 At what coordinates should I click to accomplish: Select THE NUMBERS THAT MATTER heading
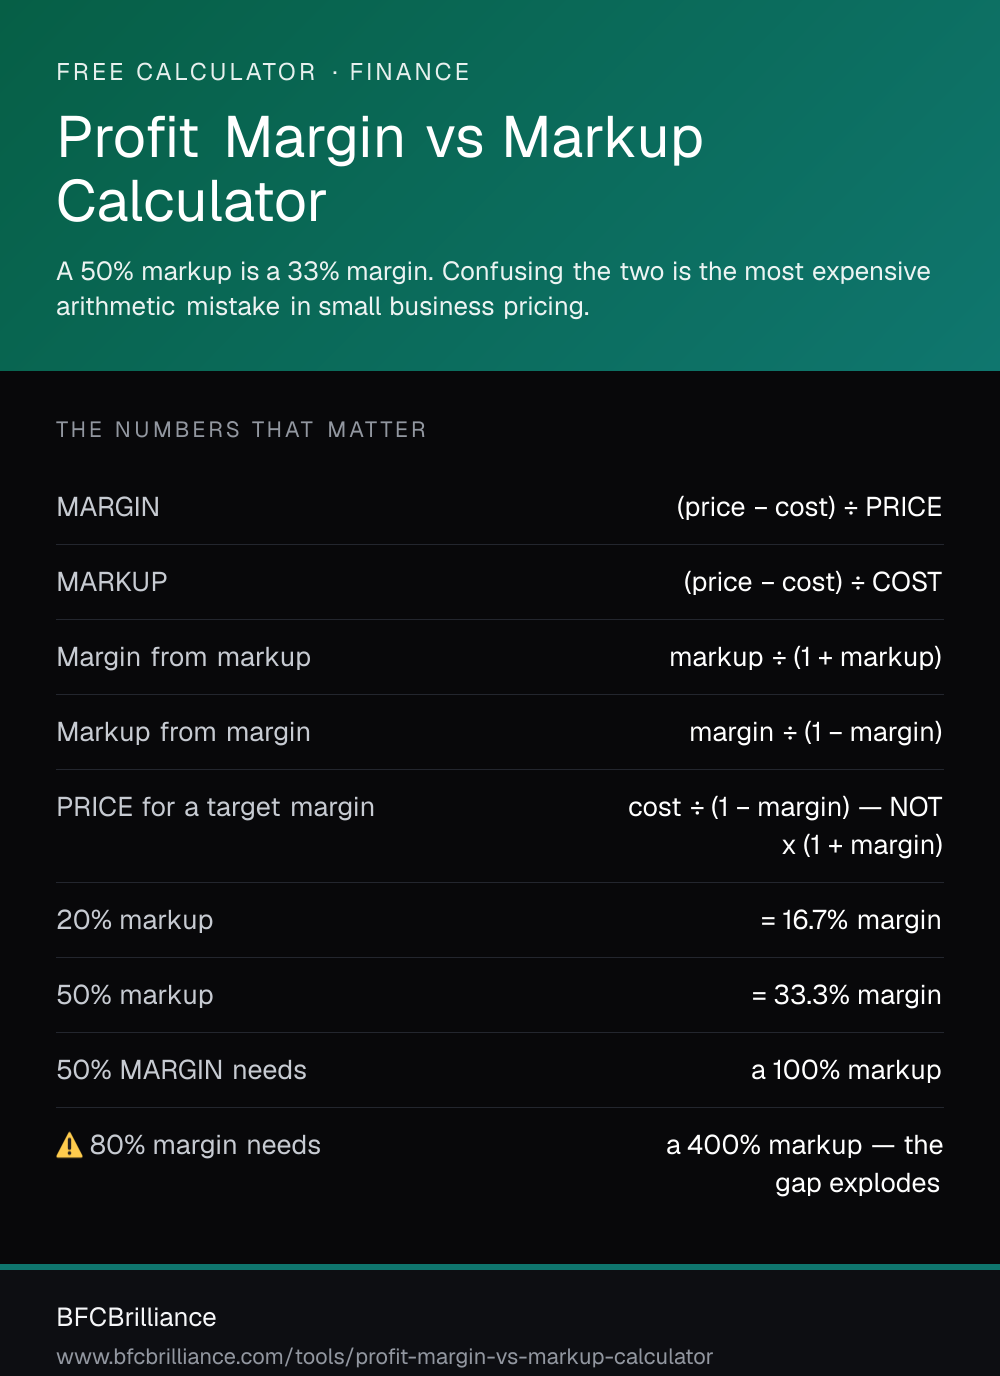coord(241,430)
